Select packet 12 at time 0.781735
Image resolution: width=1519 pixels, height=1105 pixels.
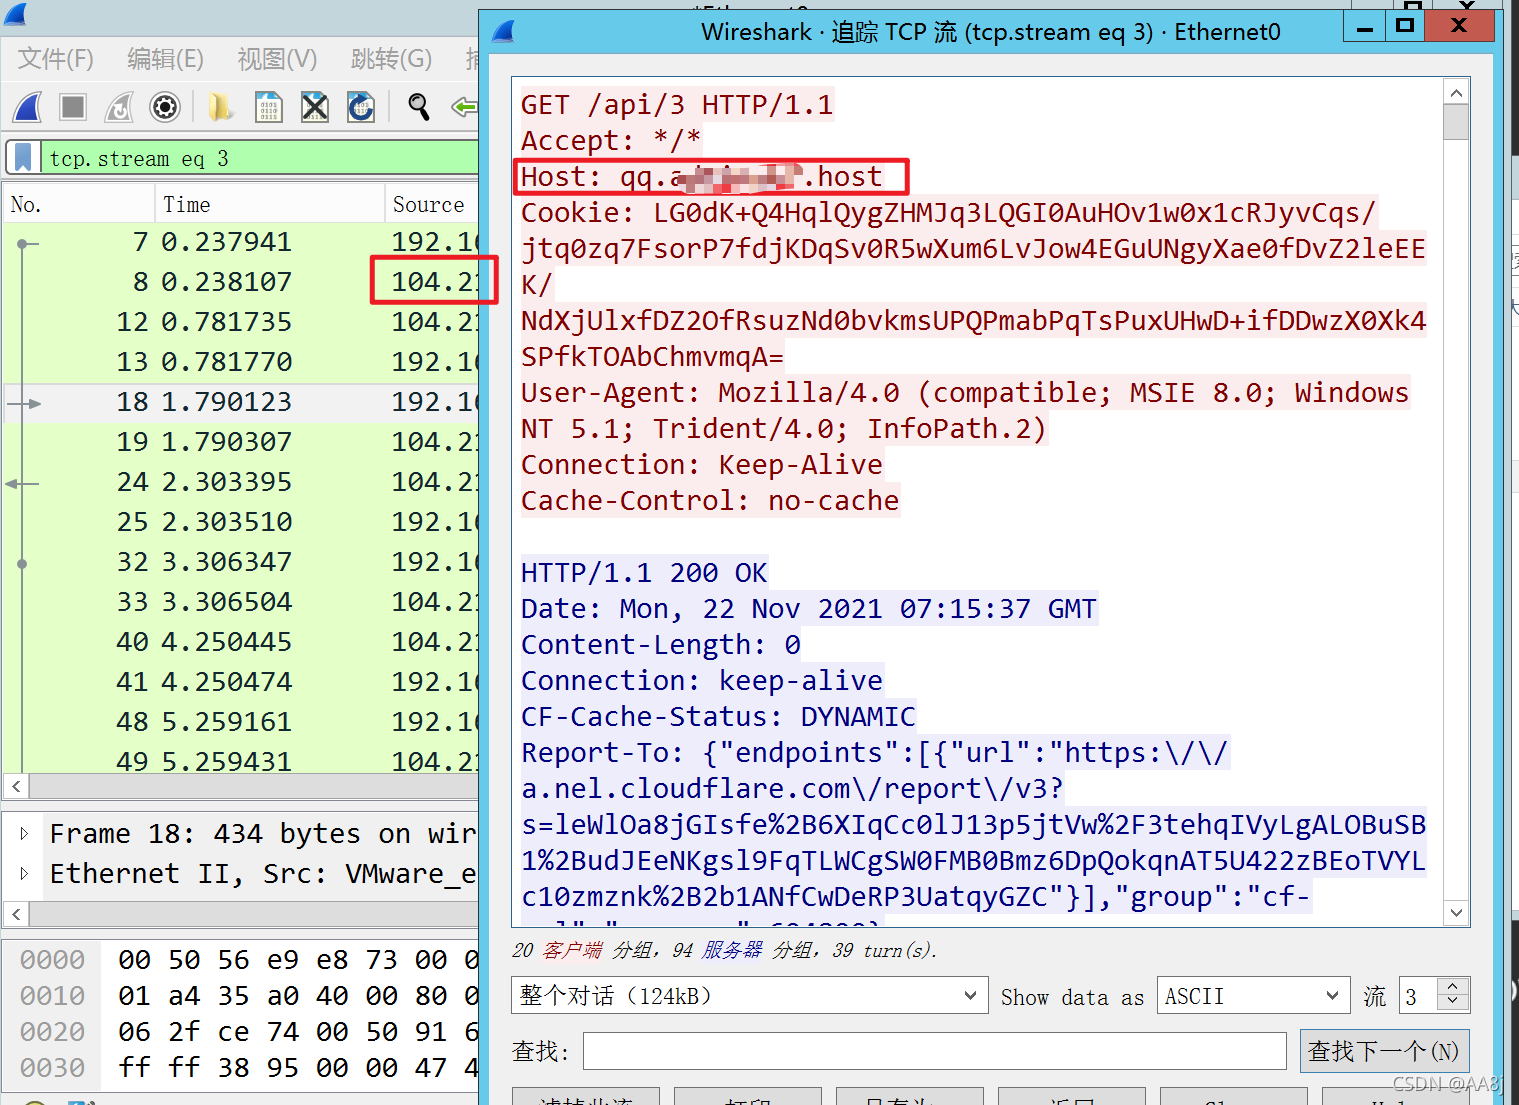pyautogui.click(x=241, y=322)
